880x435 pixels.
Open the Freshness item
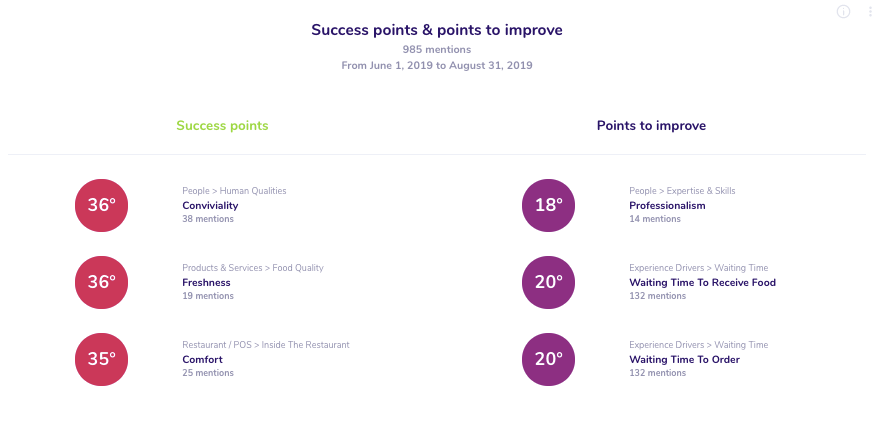pyautogui.click(x=206, y=282)
